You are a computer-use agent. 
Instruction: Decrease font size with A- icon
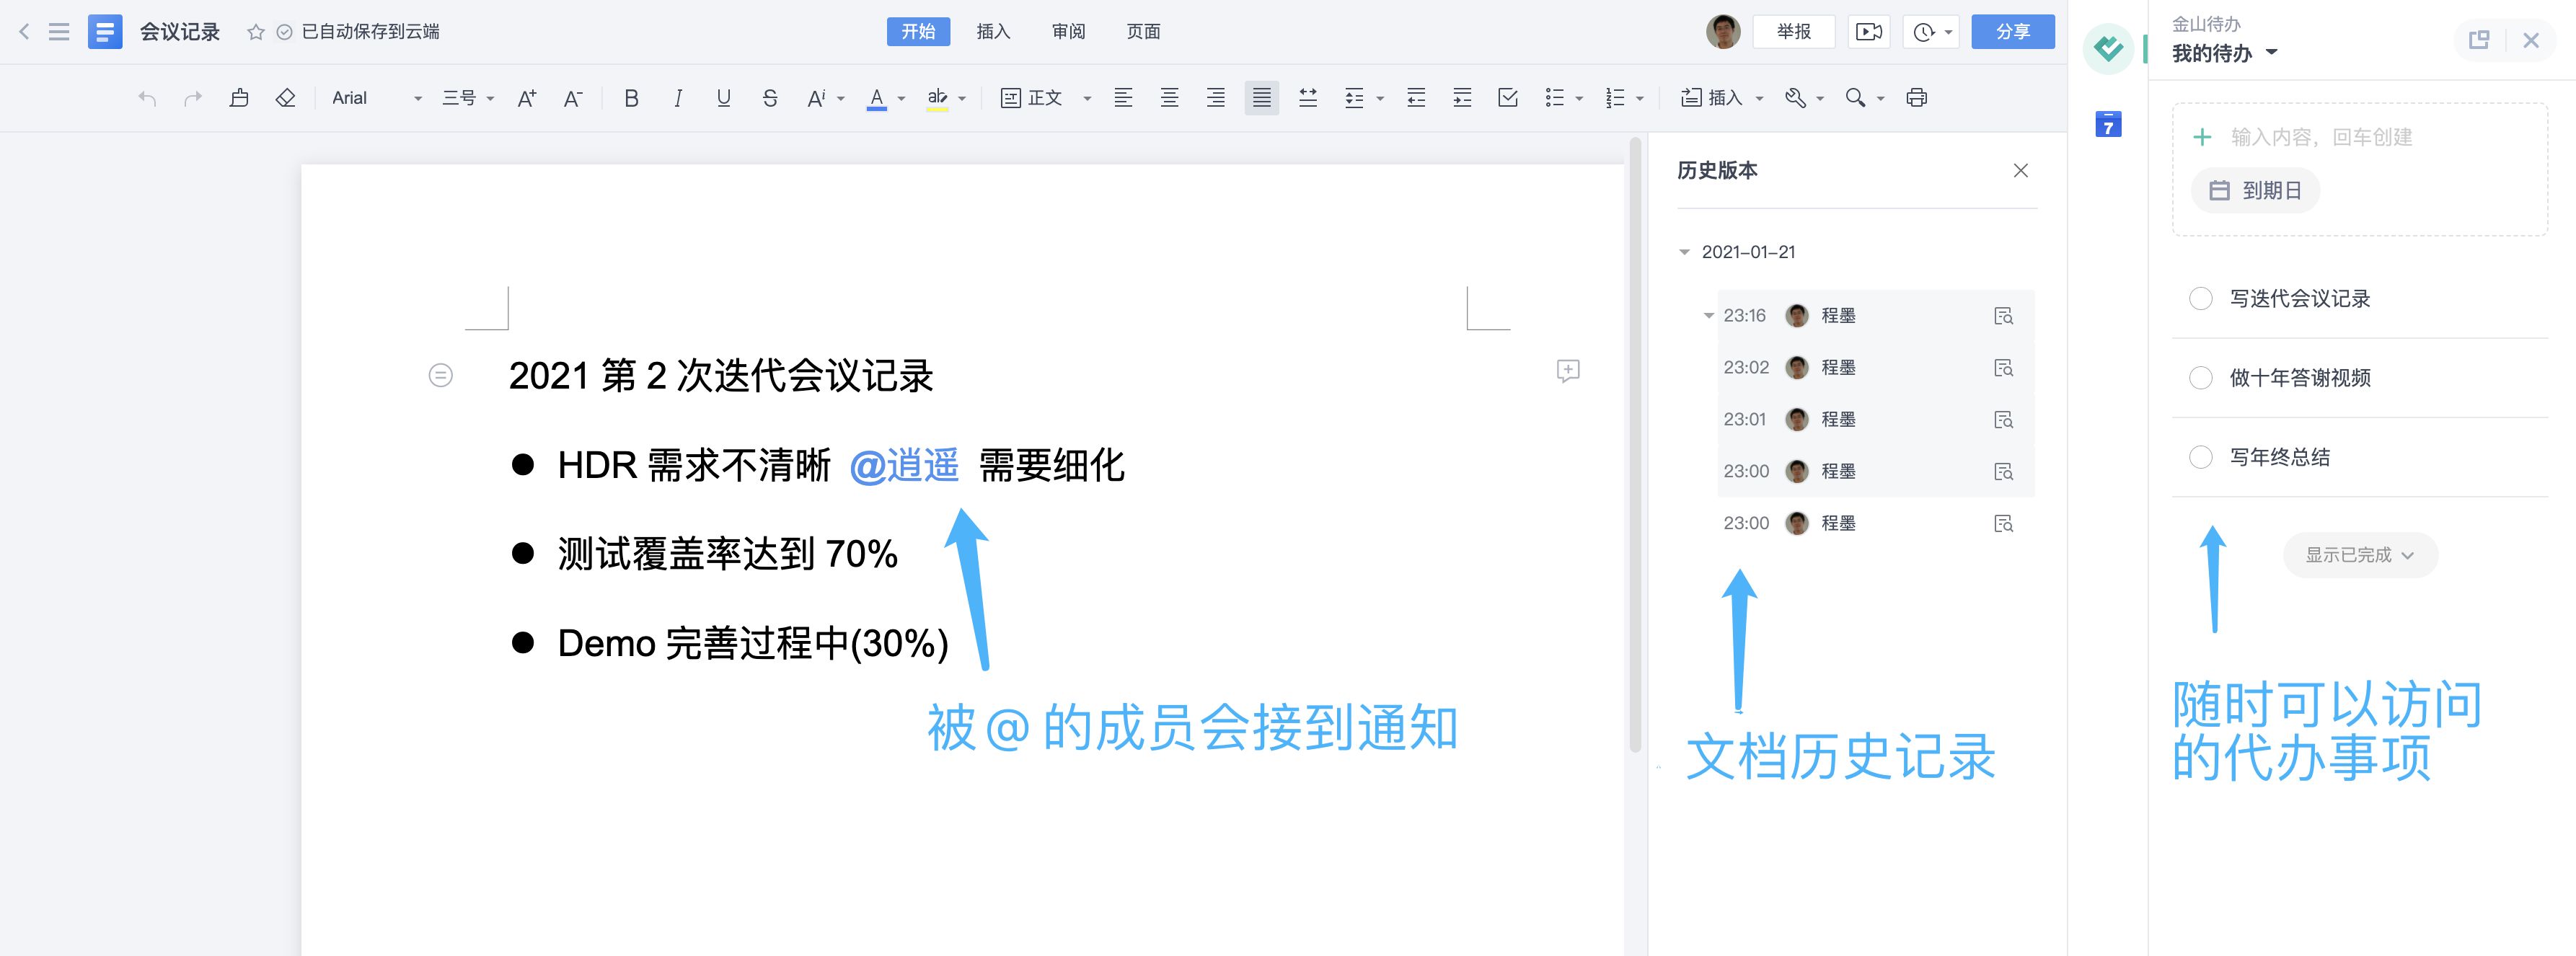(573, 98)
